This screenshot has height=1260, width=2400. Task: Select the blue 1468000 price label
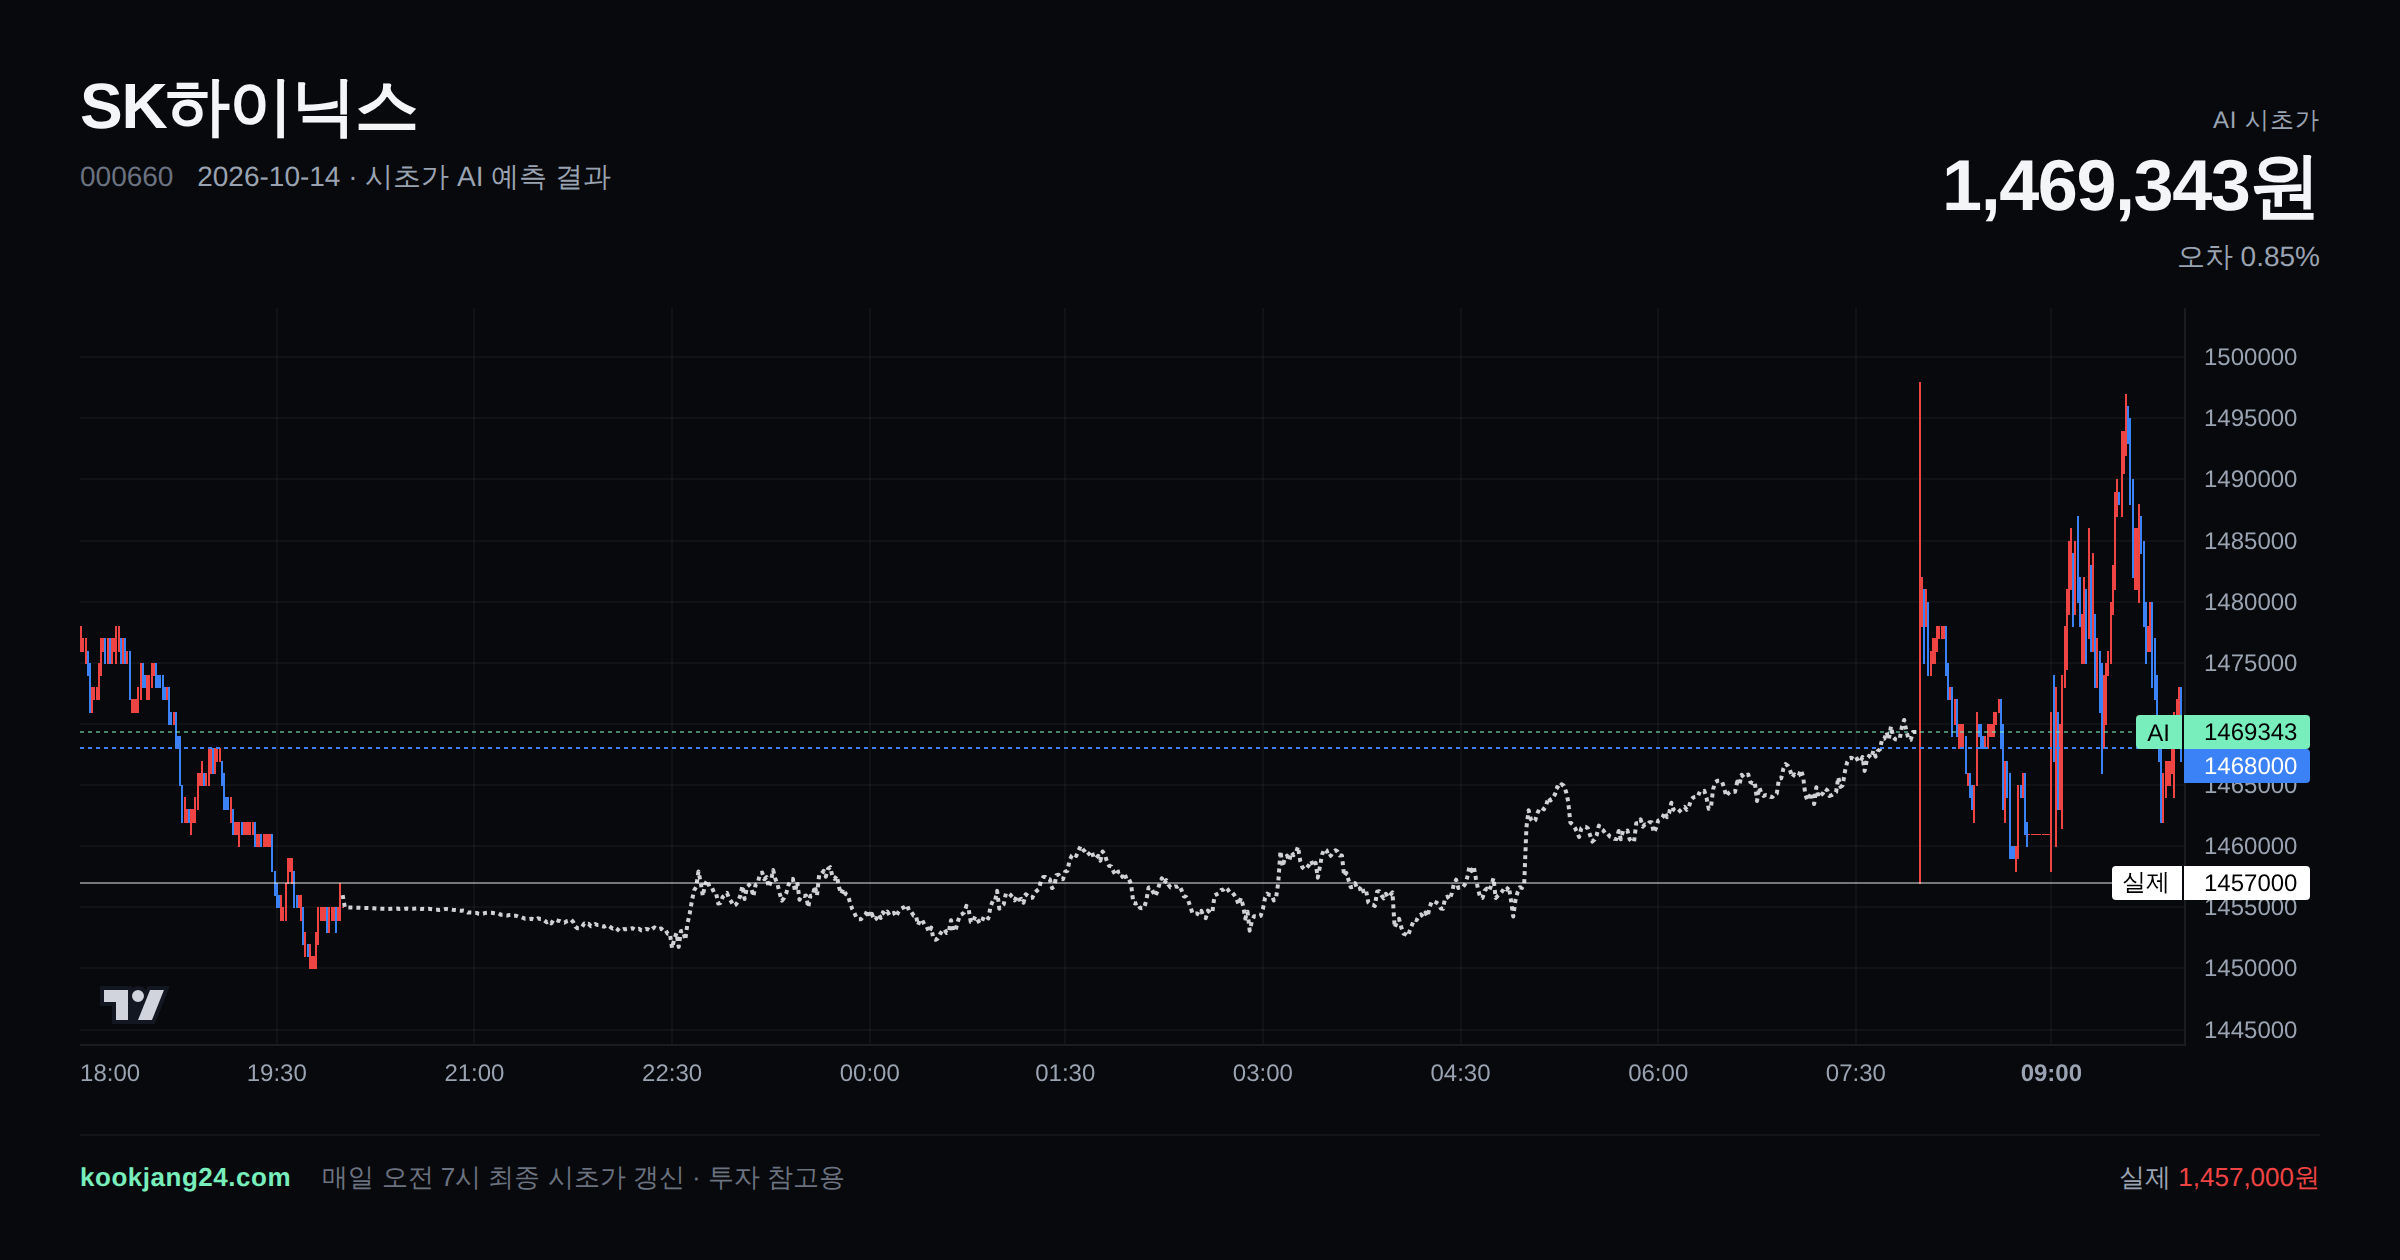tap(2246, 766)
